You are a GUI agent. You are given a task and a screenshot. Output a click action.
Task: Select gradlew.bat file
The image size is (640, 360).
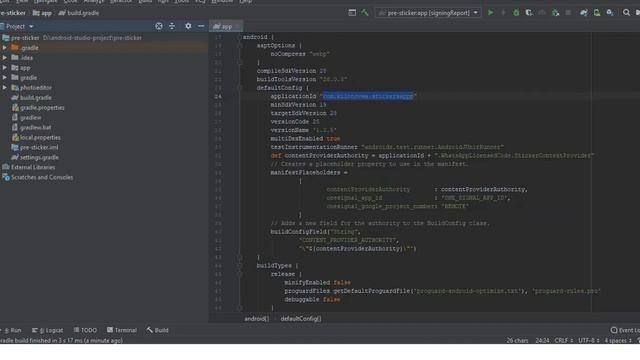coord(31,127)
